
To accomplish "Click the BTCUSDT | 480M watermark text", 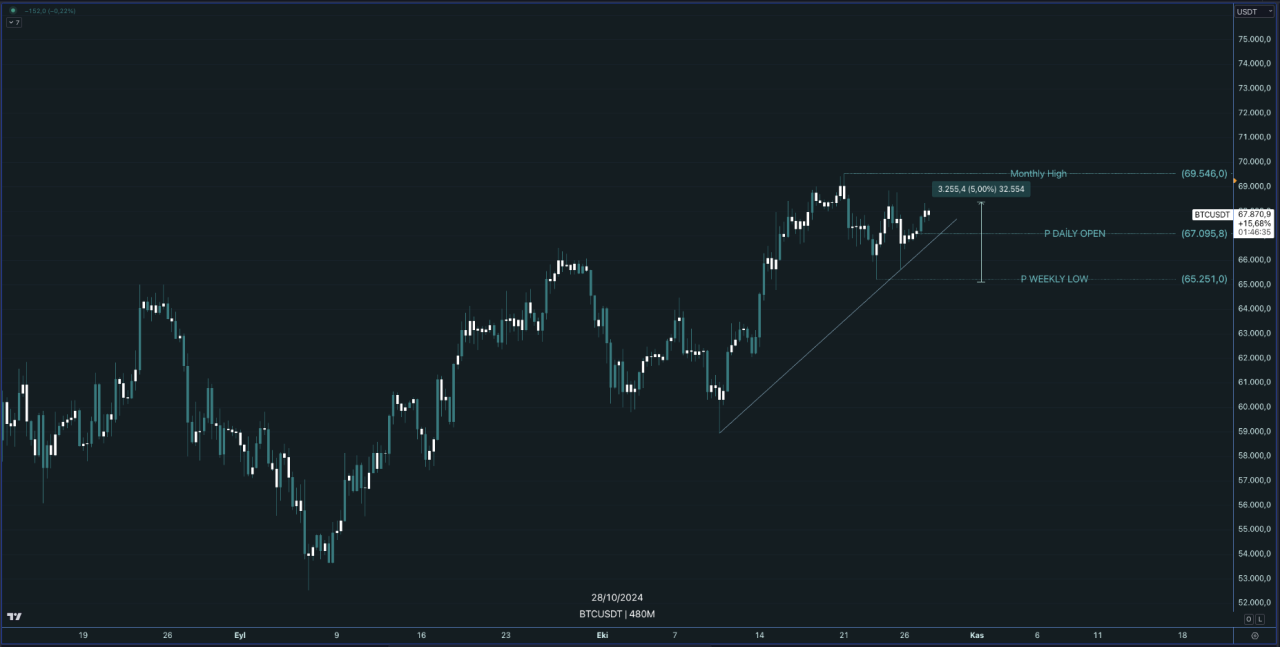I will (616, 613).
